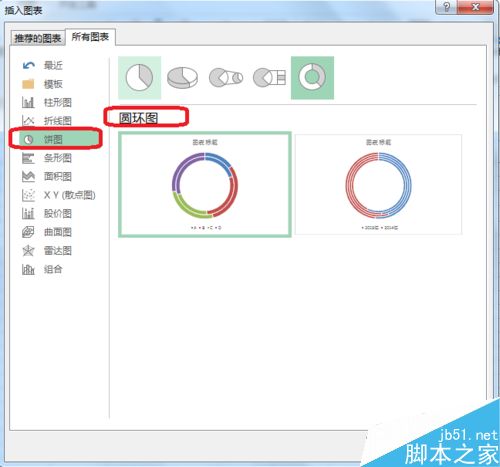Pick the red and blue doughnut preview thumbnail
Viewport: 500px width, 467px height.
pos(378,185)
